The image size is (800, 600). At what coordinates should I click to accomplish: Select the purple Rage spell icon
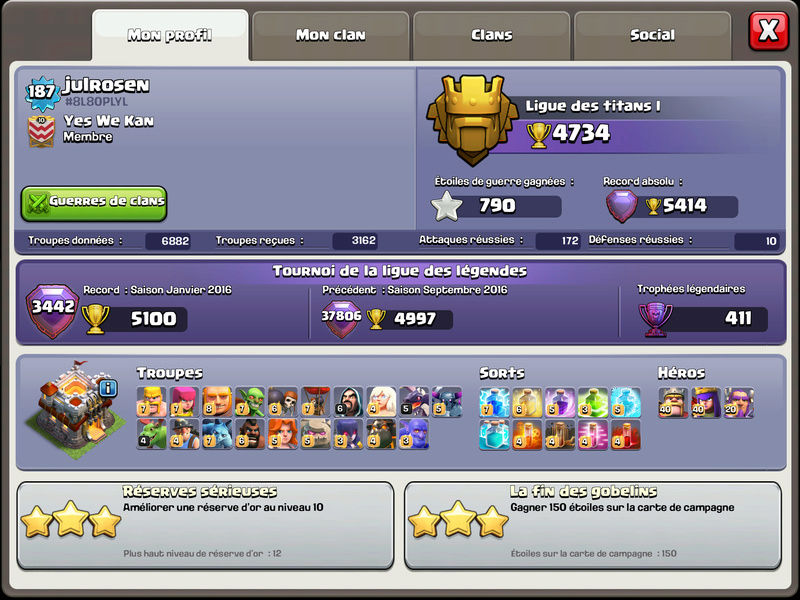click(x=560, y=403)
